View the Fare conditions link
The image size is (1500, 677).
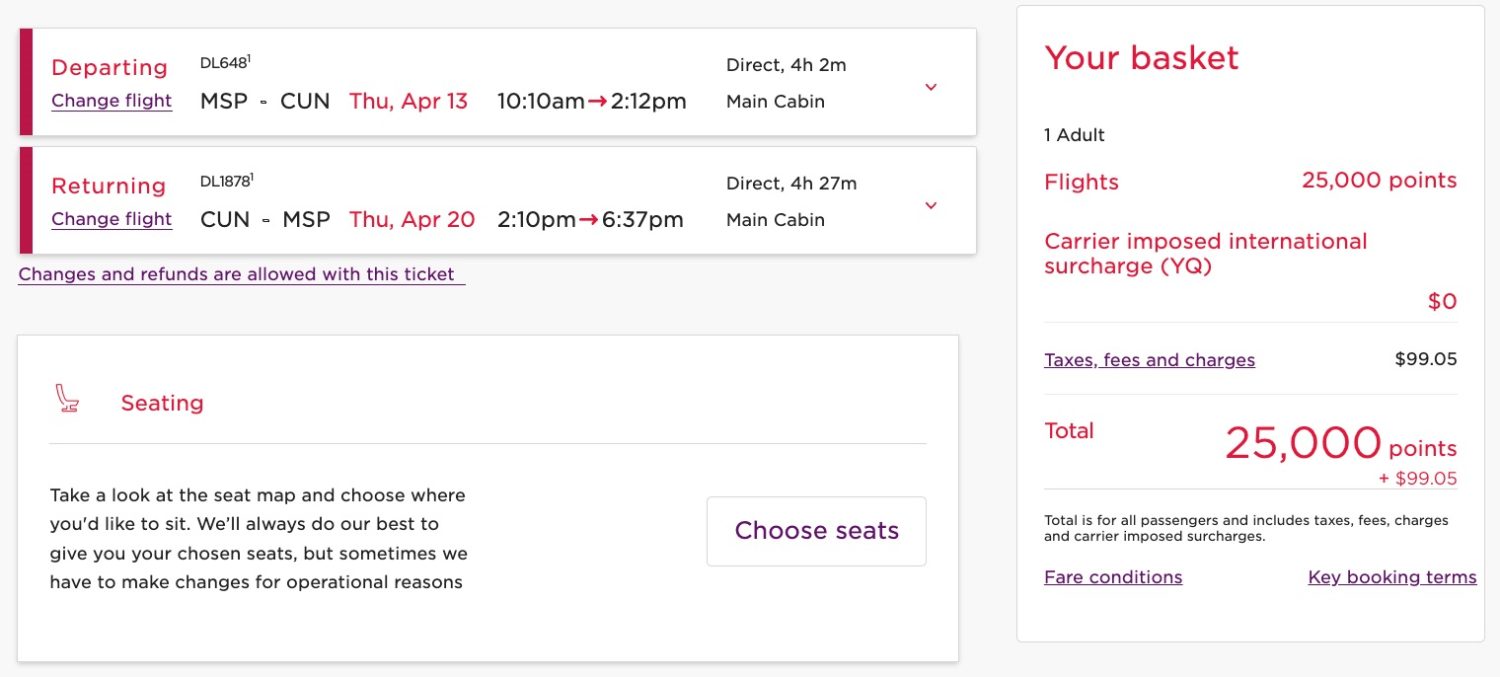1113,577
